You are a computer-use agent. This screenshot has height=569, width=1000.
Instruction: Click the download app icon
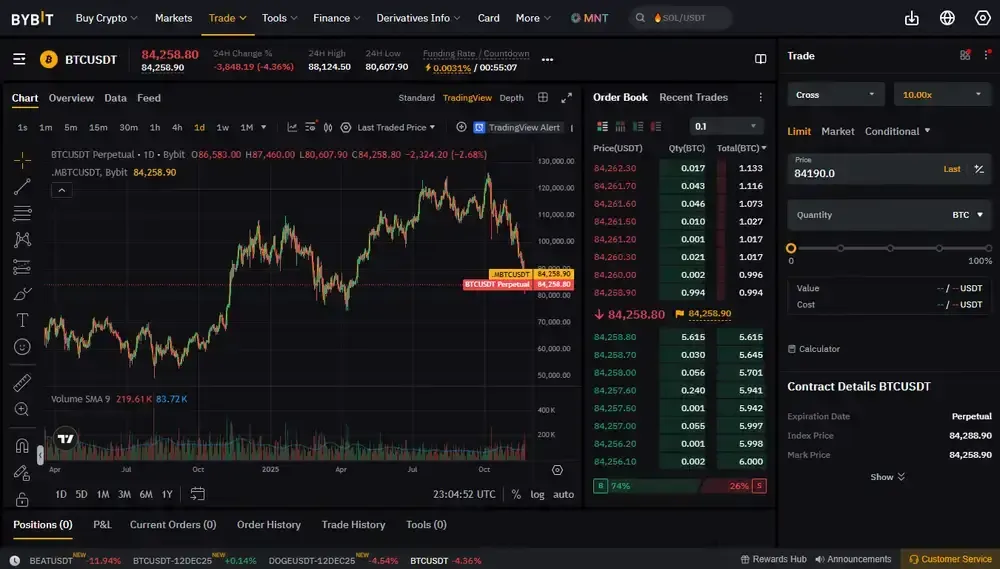tap(912, 18)
